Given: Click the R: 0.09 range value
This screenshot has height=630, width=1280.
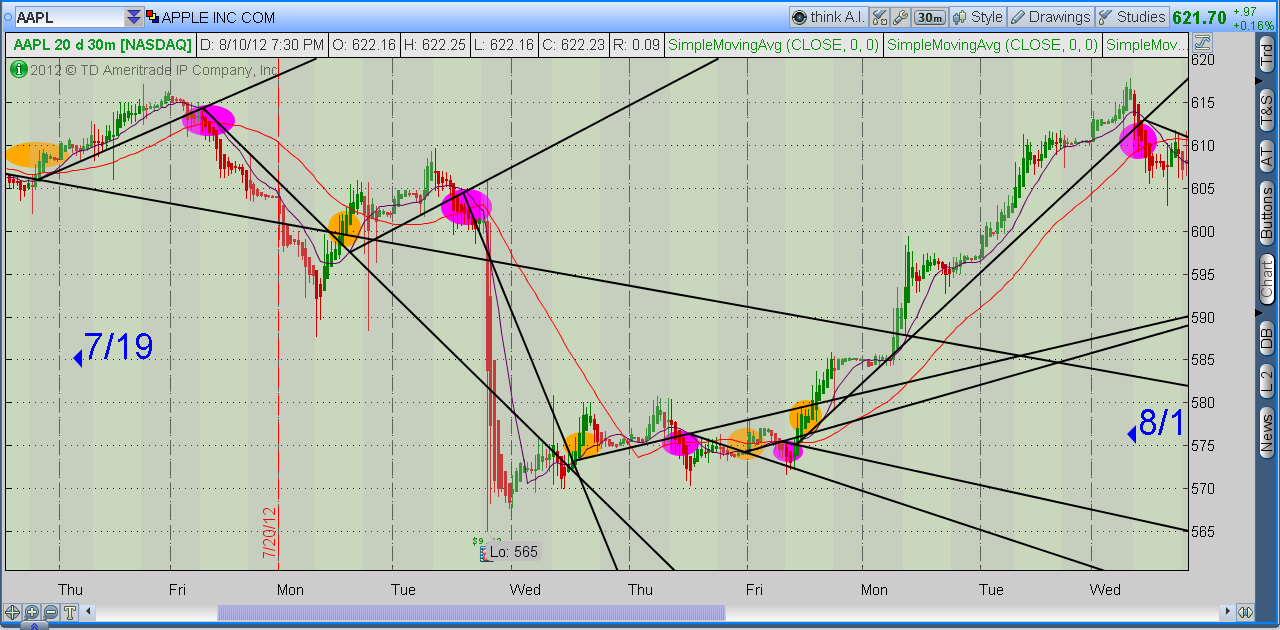Looking at the screenshot, I should pos(636,45).
